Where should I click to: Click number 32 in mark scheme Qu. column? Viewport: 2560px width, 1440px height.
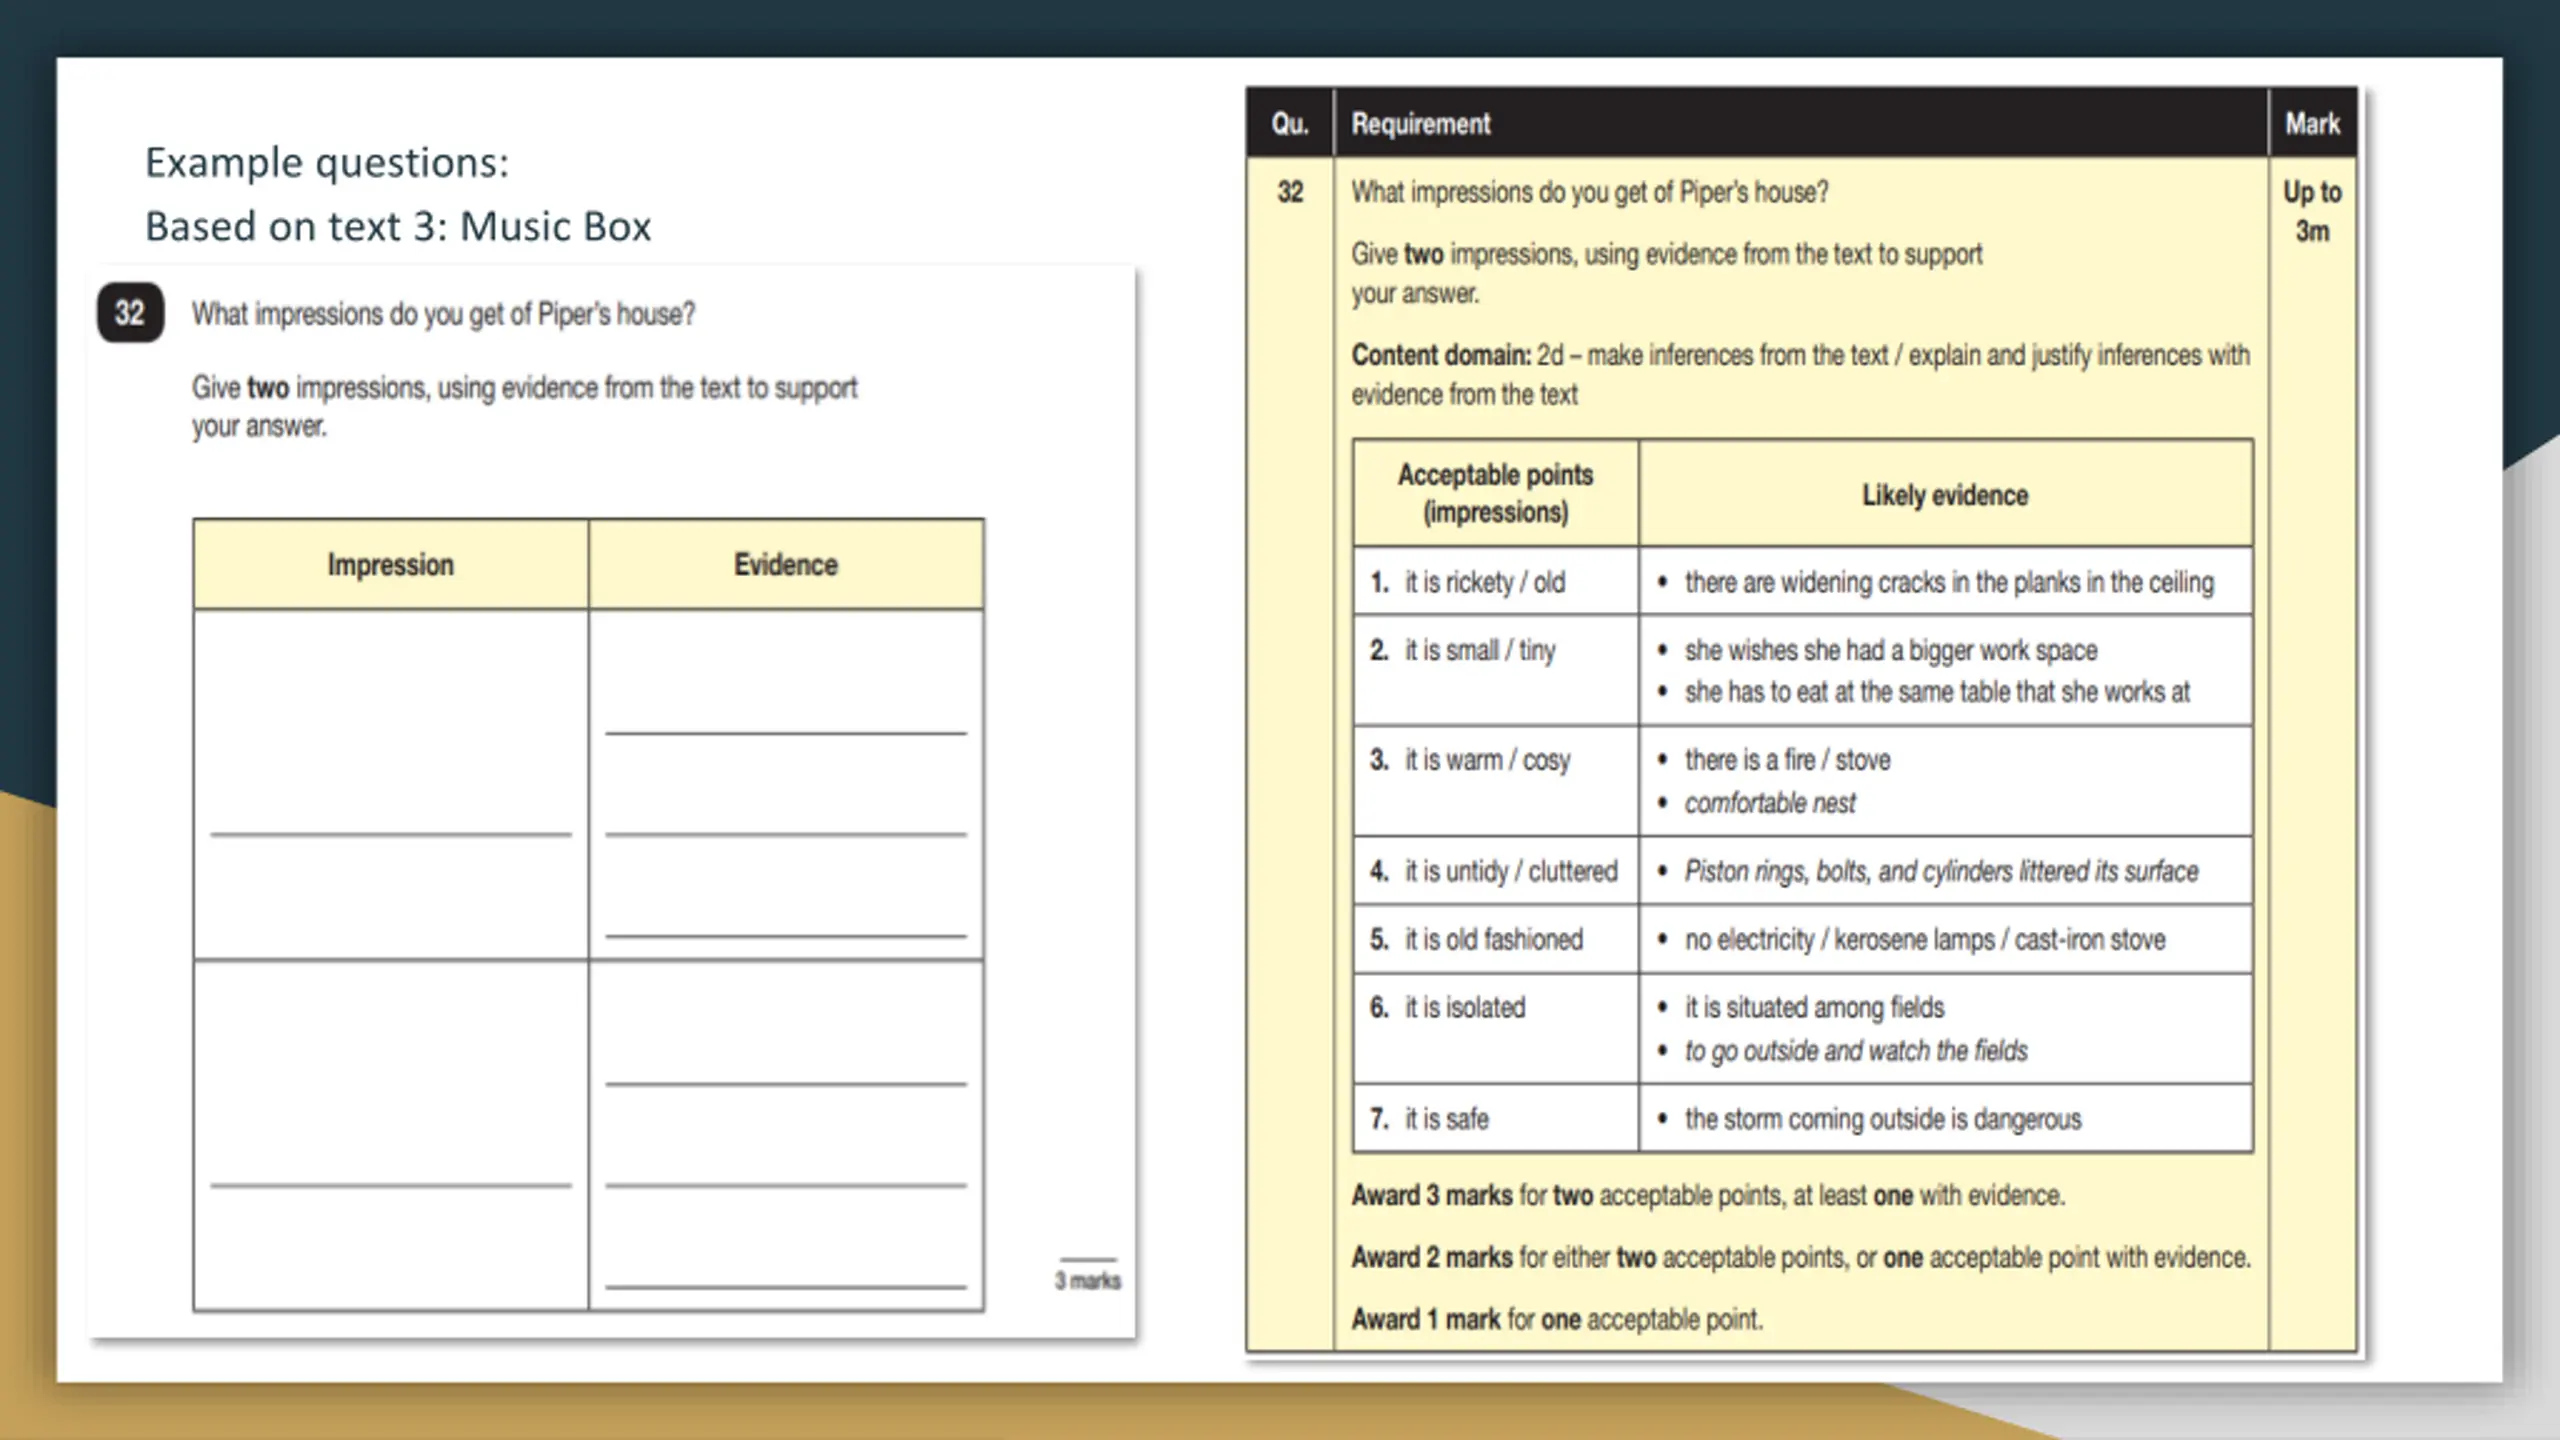click(x=1290, y=192)
